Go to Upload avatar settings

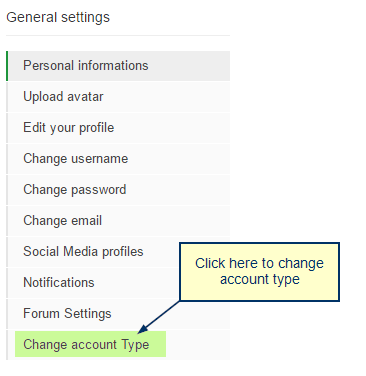pyautogui.click(x=118, y=97)
